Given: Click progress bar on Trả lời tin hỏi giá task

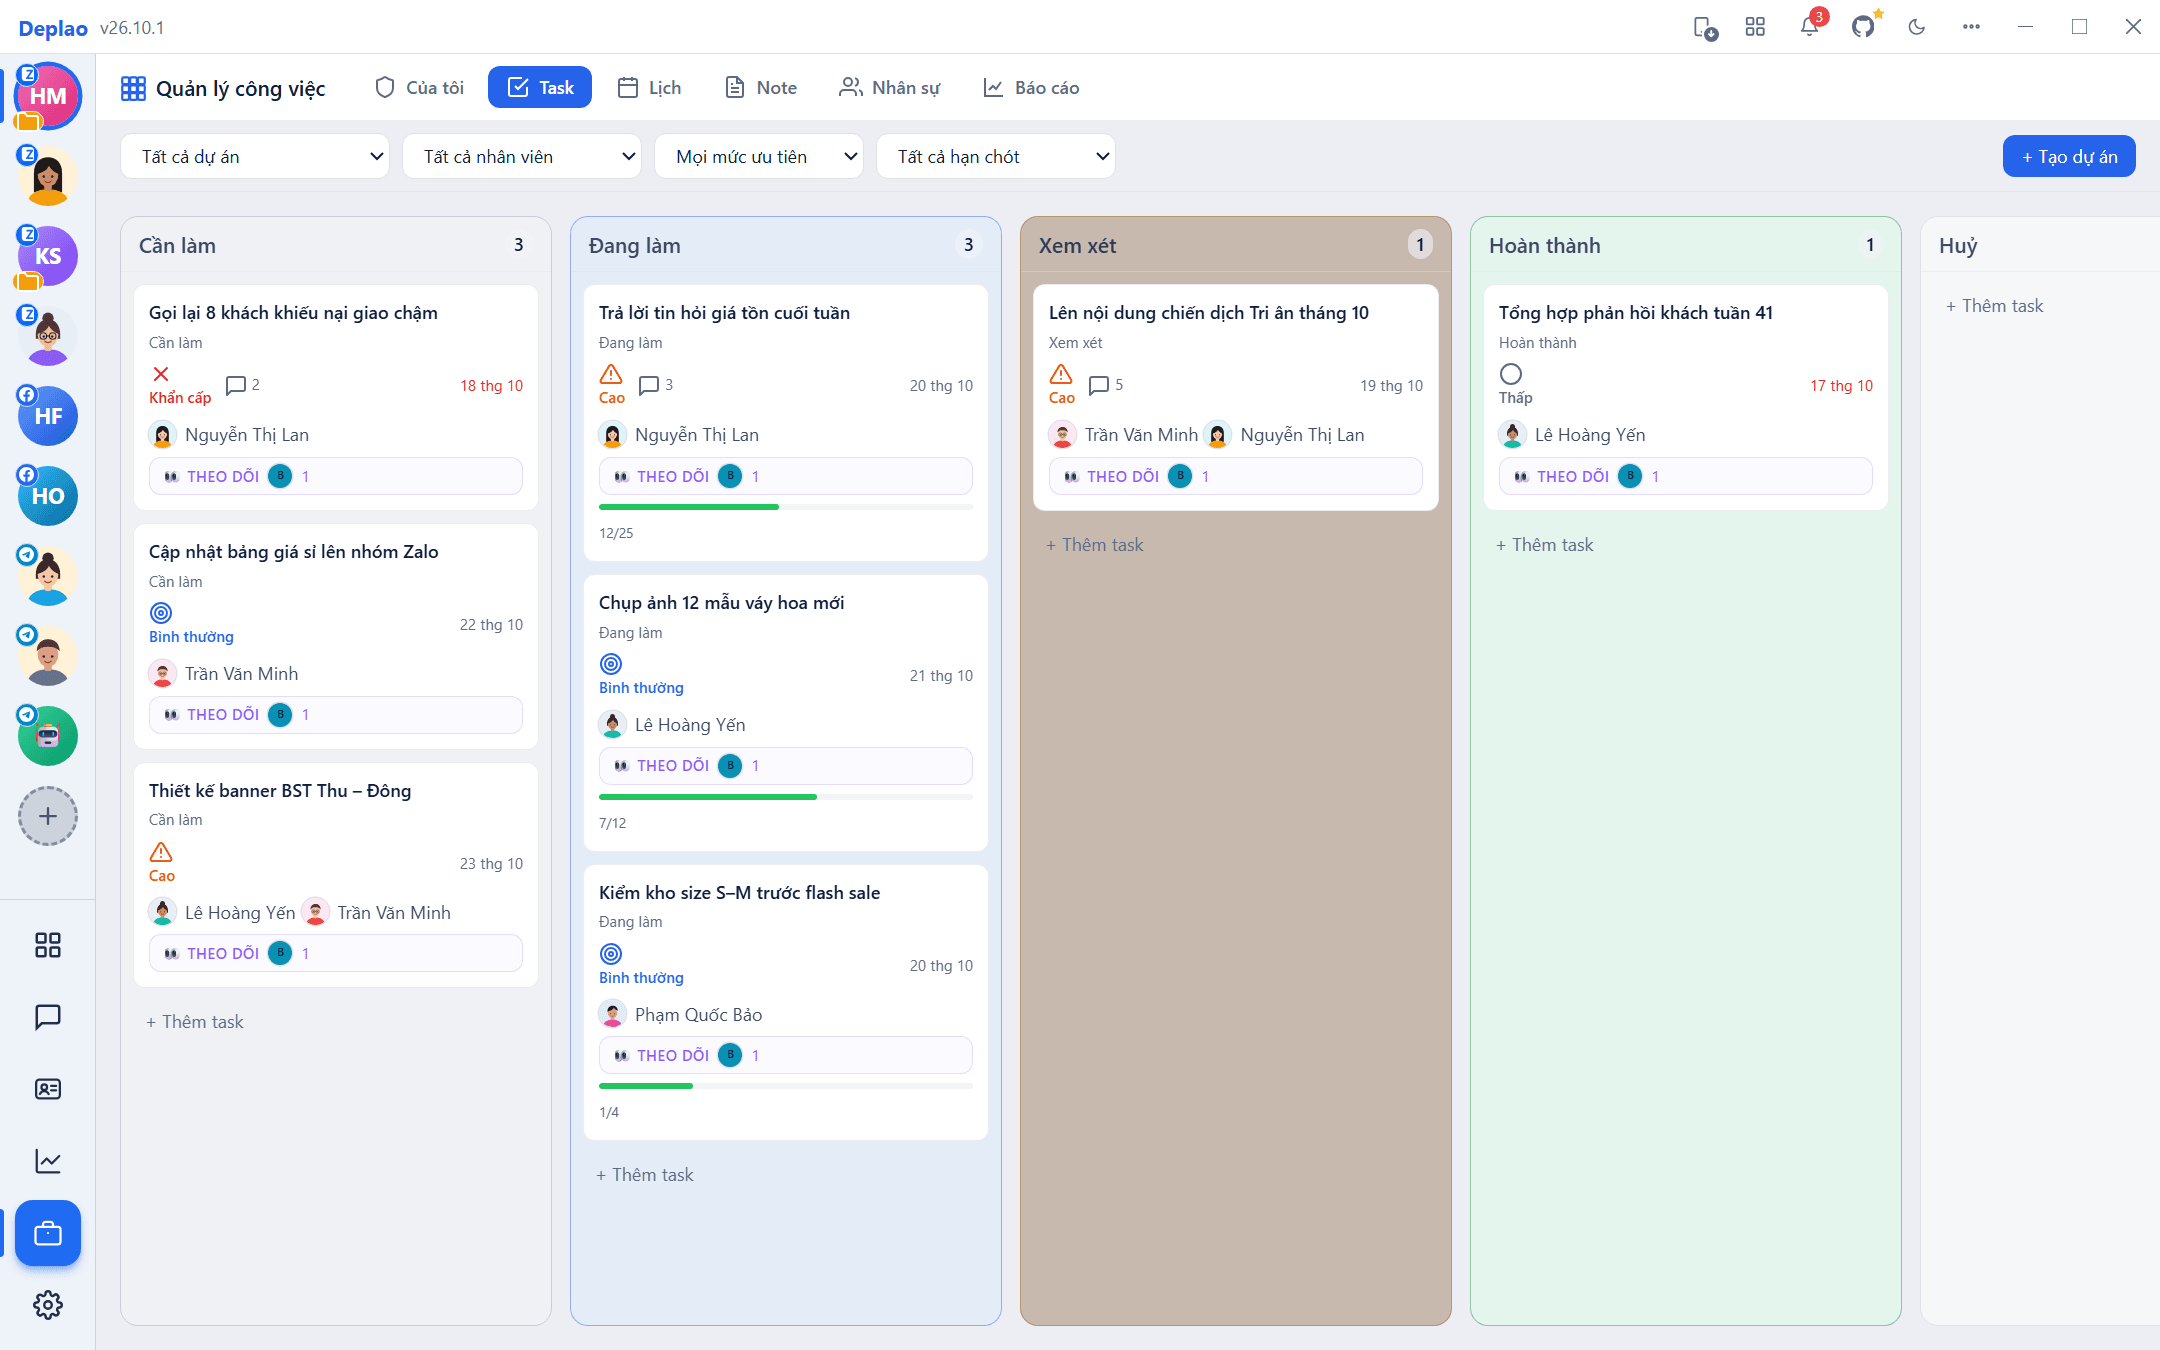Looking at the screenshot, I should pyautogui.click(x=786, y=507).
